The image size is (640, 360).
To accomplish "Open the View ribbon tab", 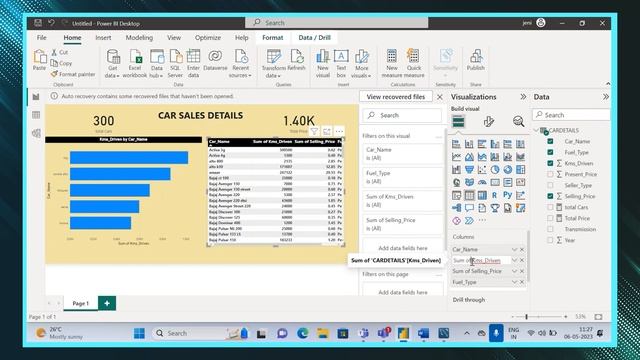I will pos(174,38).
